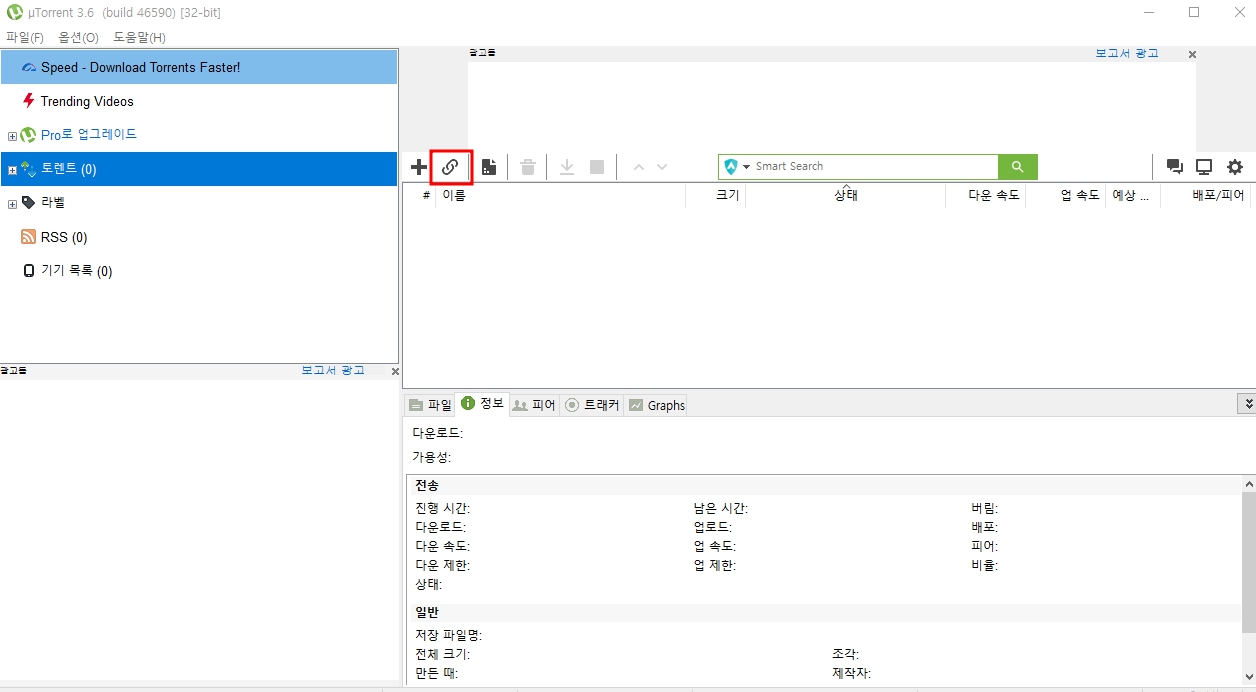Click the 일반 section heading
1256x692 pixels.
(427, 612)
